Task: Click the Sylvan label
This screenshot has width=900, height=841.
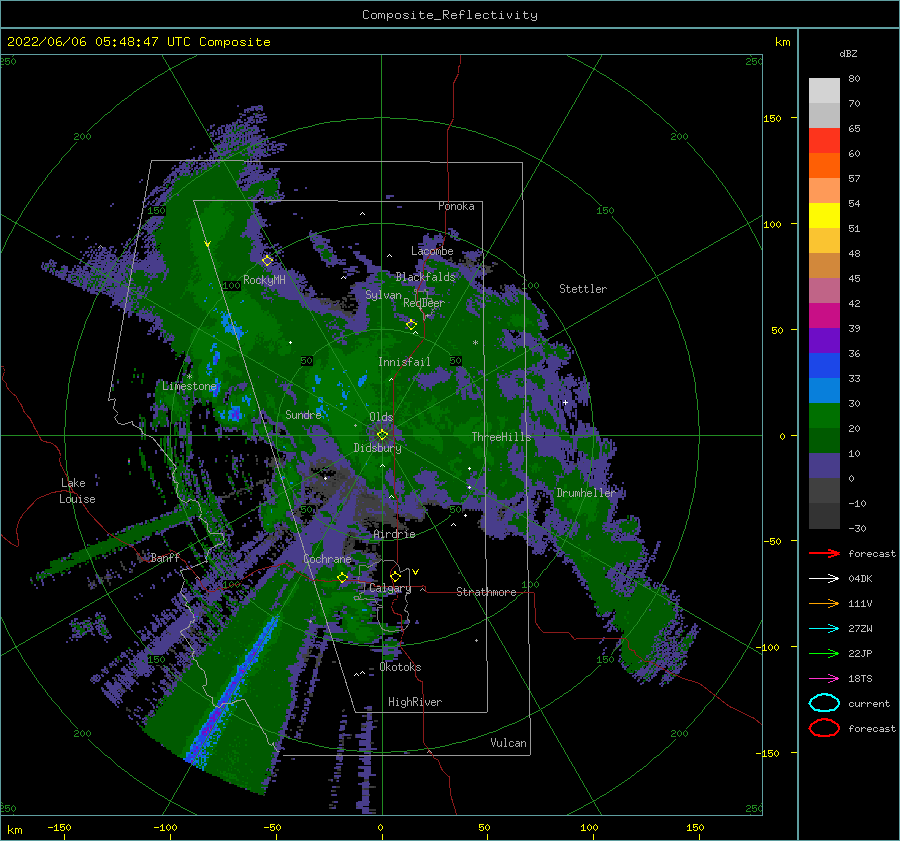Action: click(x=383, y=295)
